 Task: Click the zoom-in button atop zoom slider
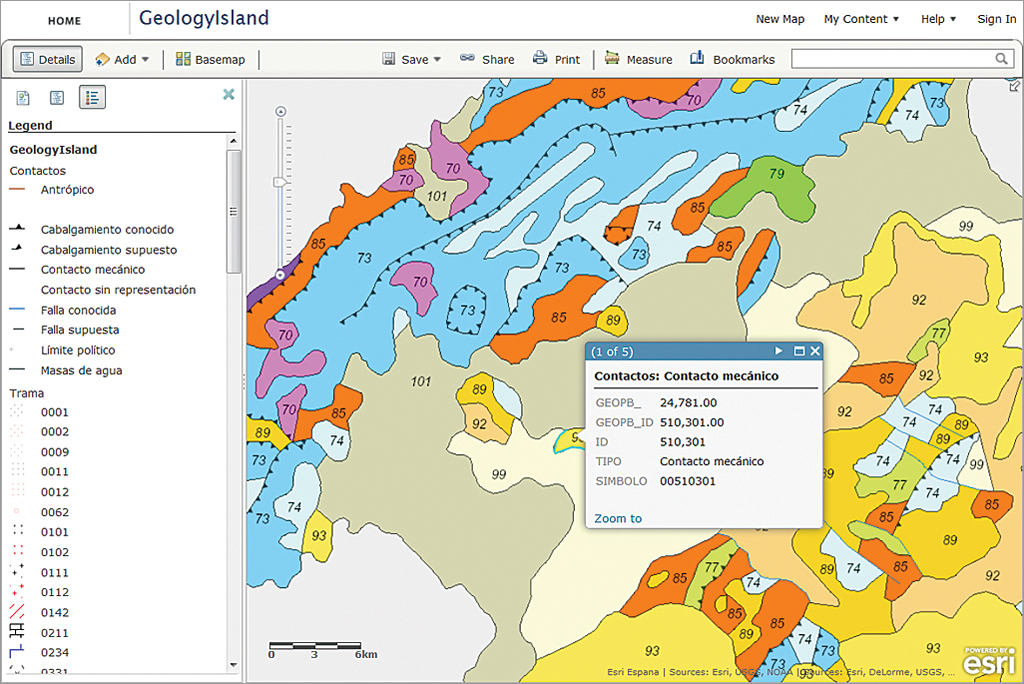tap(281, 112)
